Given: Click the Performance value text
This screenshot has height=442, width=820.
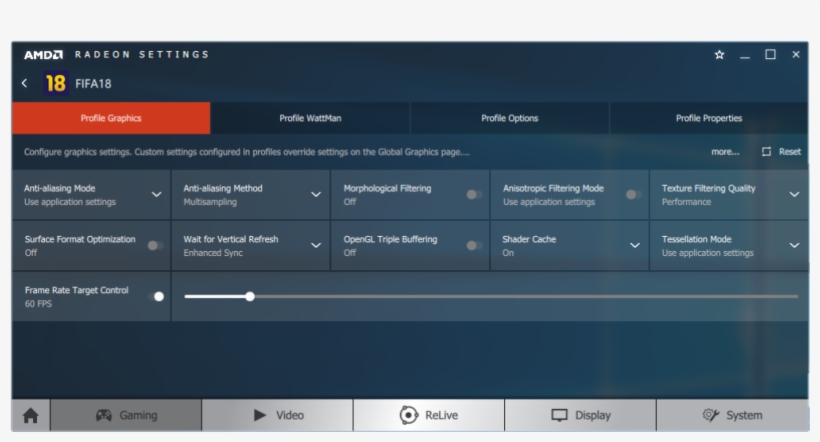Looking at the screenshot, I should (x=686, y=202).
